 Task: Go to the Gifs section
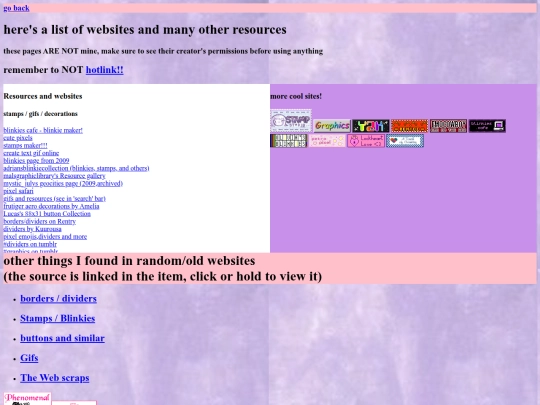click(x=29, y=358)
